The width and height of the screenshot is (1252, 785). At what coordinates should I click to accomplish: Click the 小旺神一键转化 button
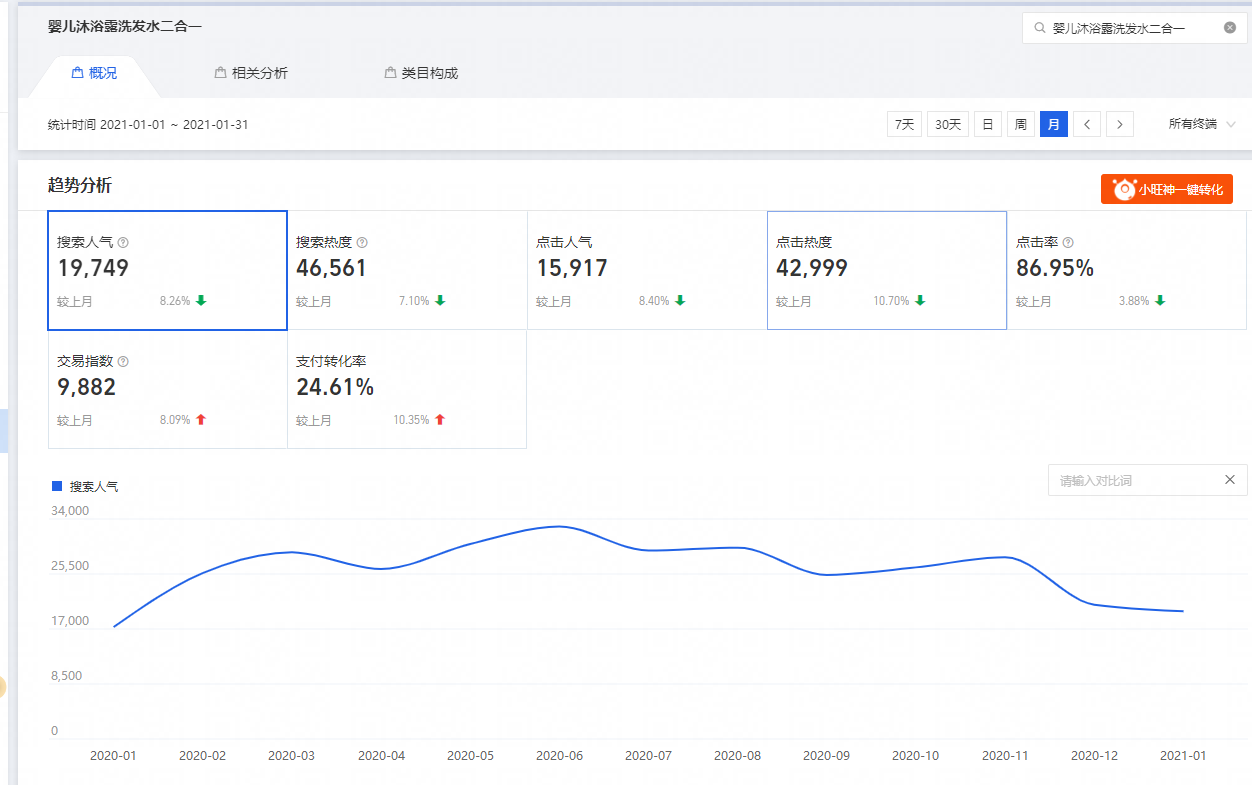point(1167,189)
